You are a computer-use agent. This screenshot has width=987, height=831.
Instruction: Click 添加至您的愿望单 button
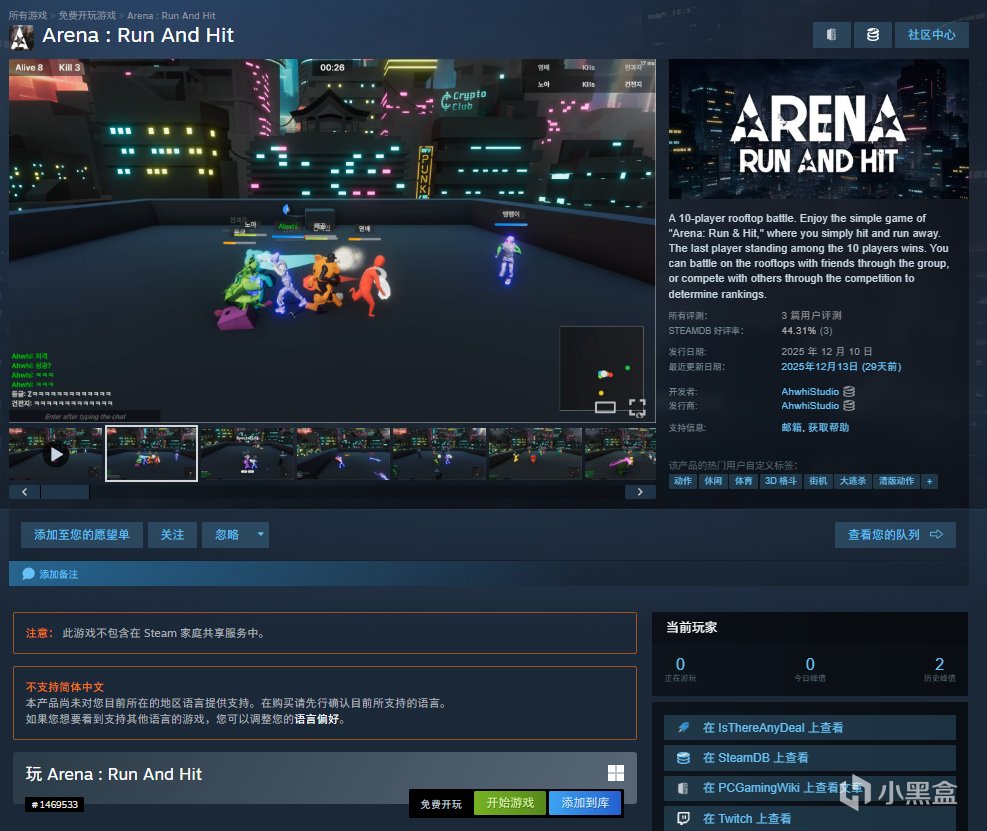[x=82, y=534]
